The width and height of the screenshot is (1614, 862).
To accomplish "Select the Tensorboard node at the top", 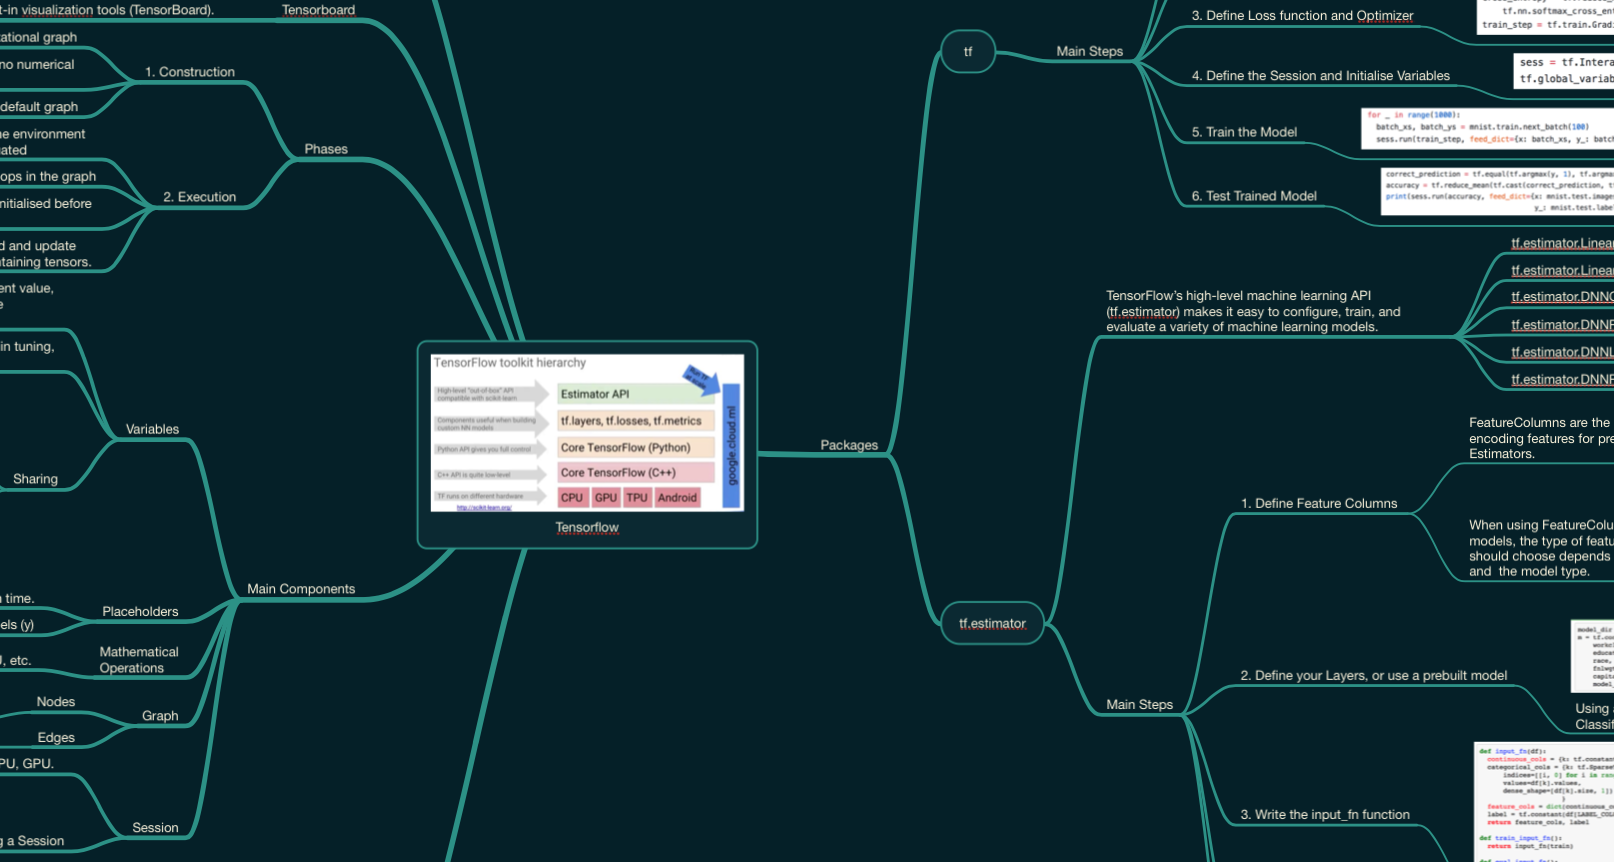I will click(x=318, y=11).
